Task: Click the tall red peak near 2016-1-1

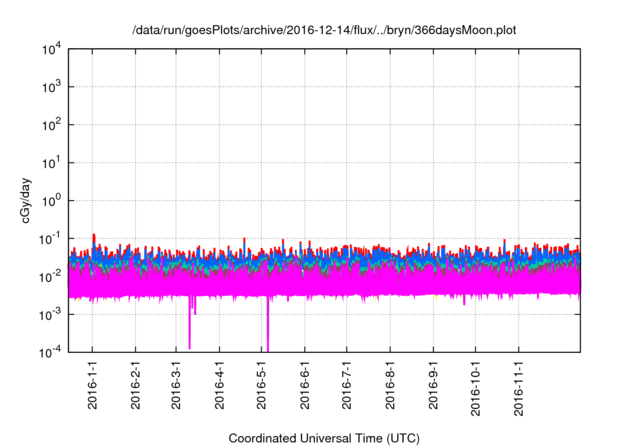Action: [x=94, y=238]
